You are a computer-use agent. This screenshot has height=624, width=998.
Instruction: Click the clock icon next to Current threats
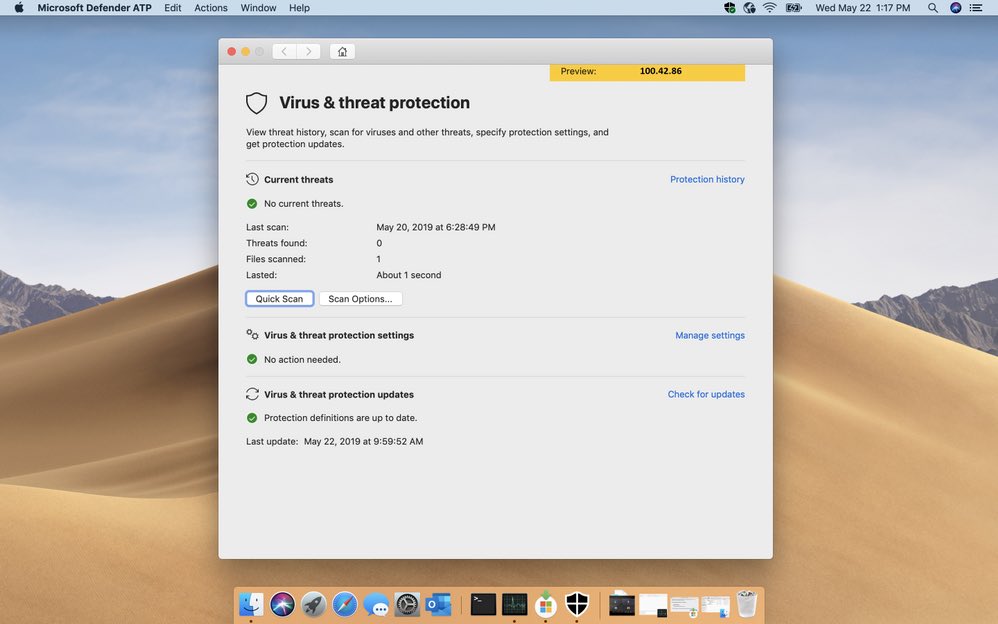[x=252, y=179]
